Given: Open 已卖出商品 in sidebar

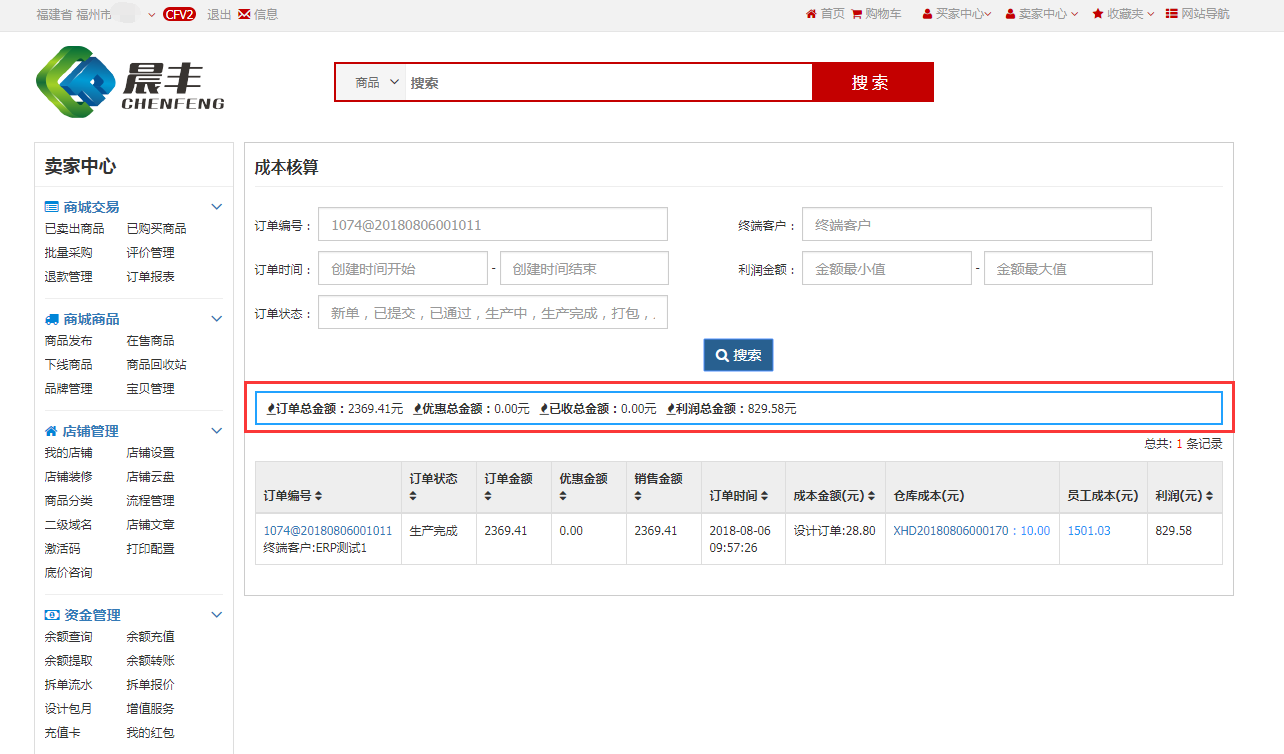Looking at the screenshot, I should (x=74, y=229).
